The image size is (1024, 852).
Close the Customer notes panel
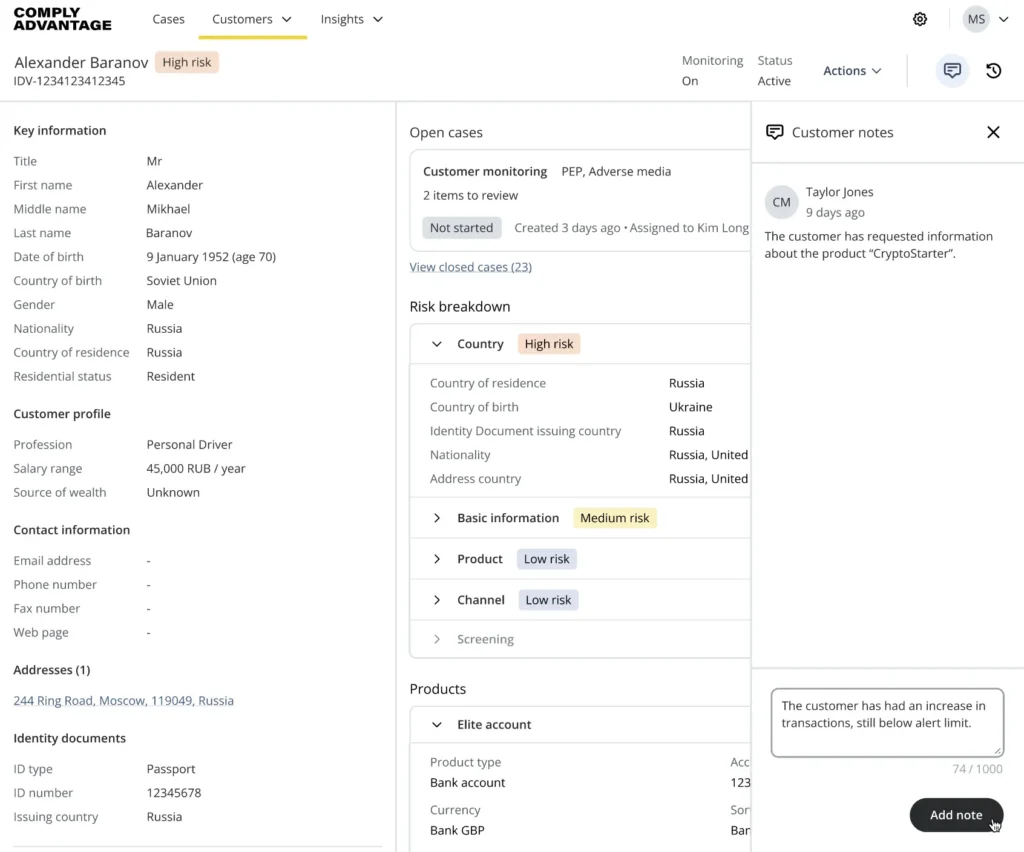coord(993,131)
